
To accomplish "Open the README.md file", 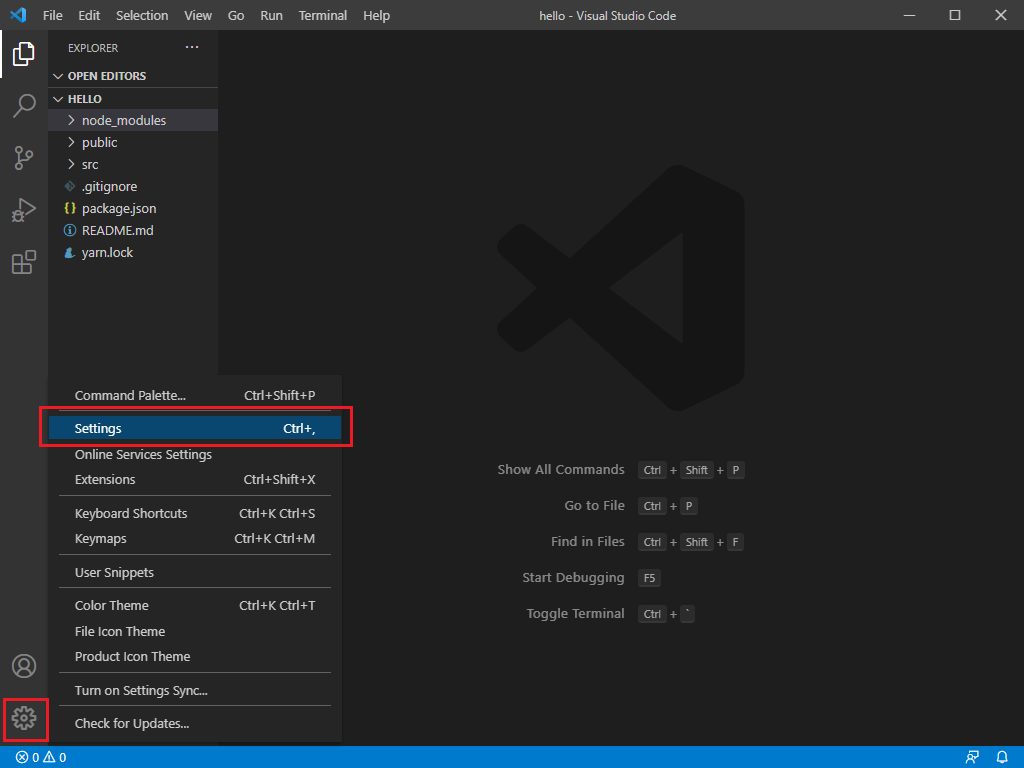I will [133, 231].
